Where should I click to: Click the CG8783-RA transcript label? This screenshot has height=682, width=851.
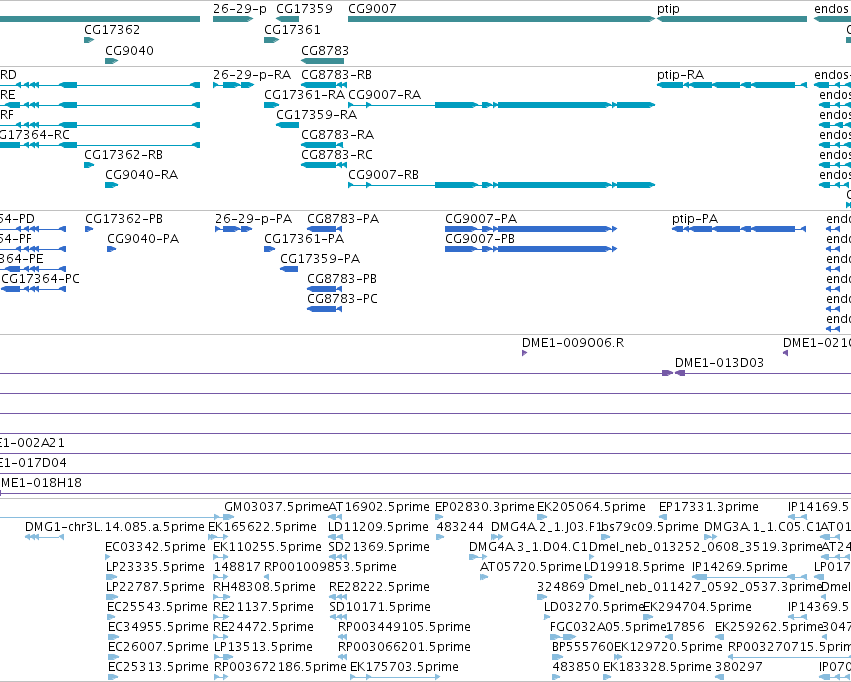click(x=338, y=135)
